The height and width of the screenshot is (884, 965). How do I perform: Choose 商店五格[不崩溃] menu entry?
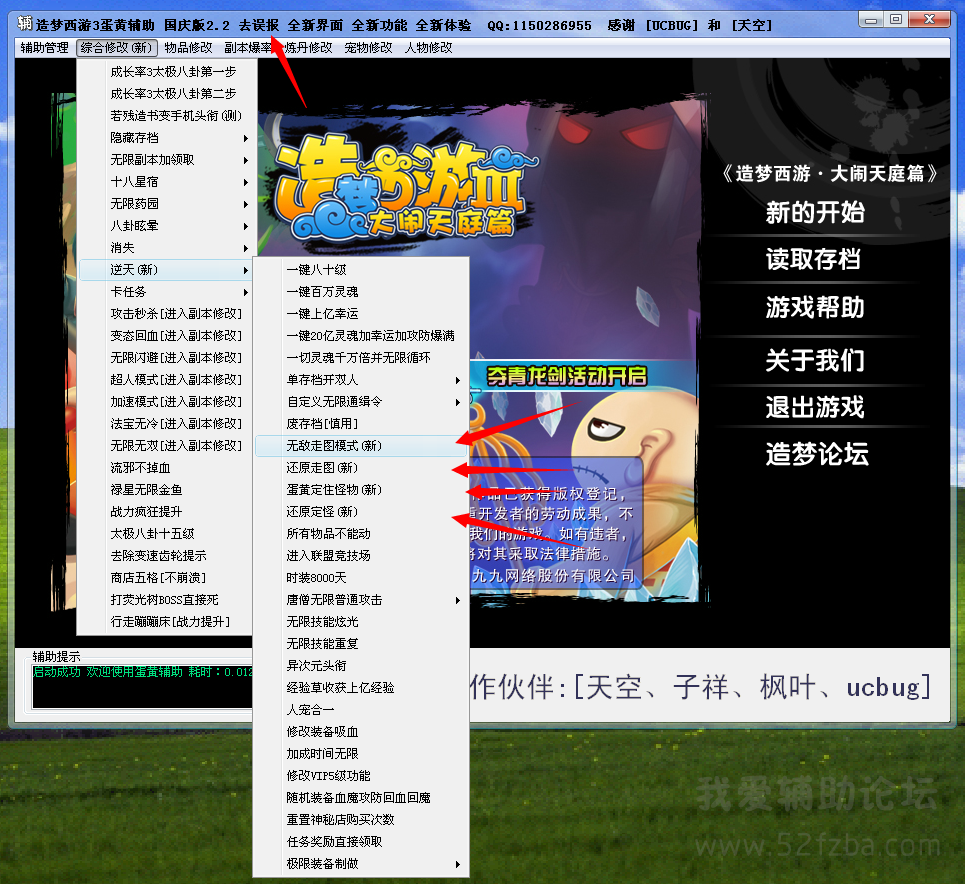(x=165, y=578)
